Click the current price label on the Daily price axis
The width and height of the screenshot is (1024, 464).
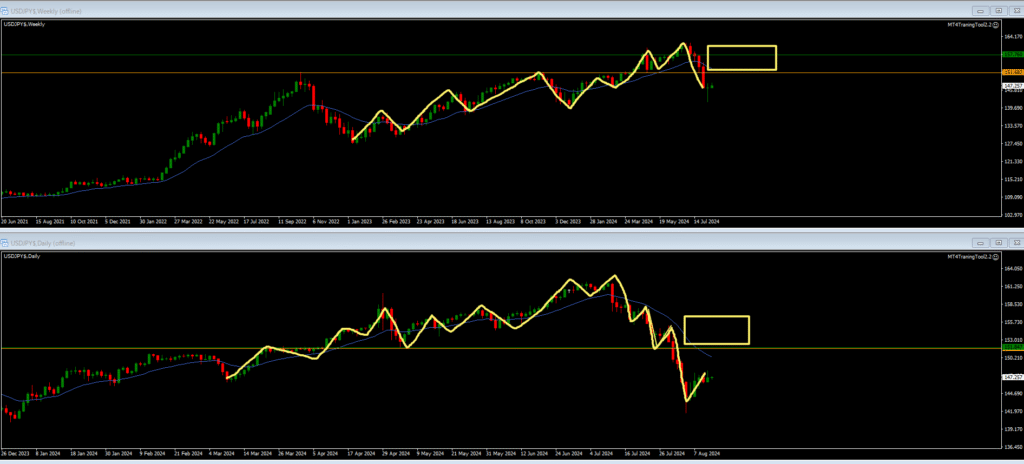(1011, 377)
